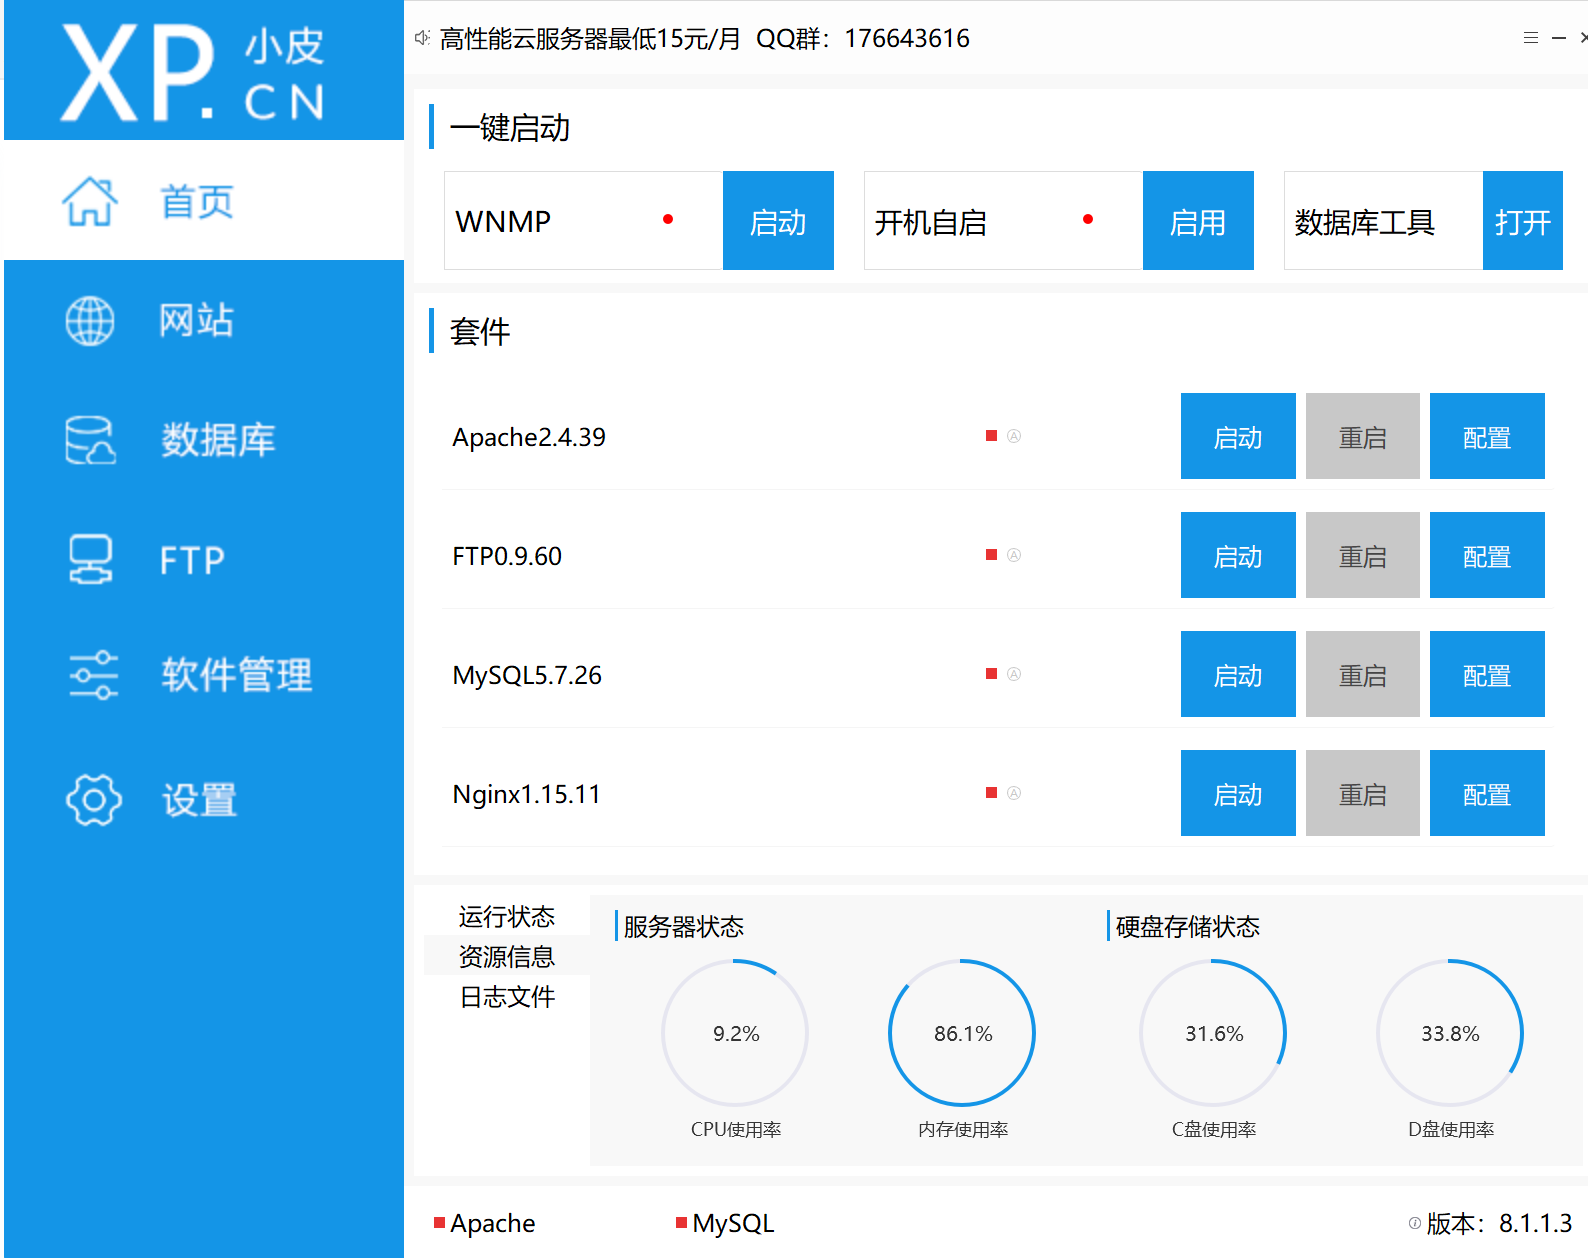Click the software management sliders icon
Viewport: 1588px width, 1258px height.
pos(93,675)
